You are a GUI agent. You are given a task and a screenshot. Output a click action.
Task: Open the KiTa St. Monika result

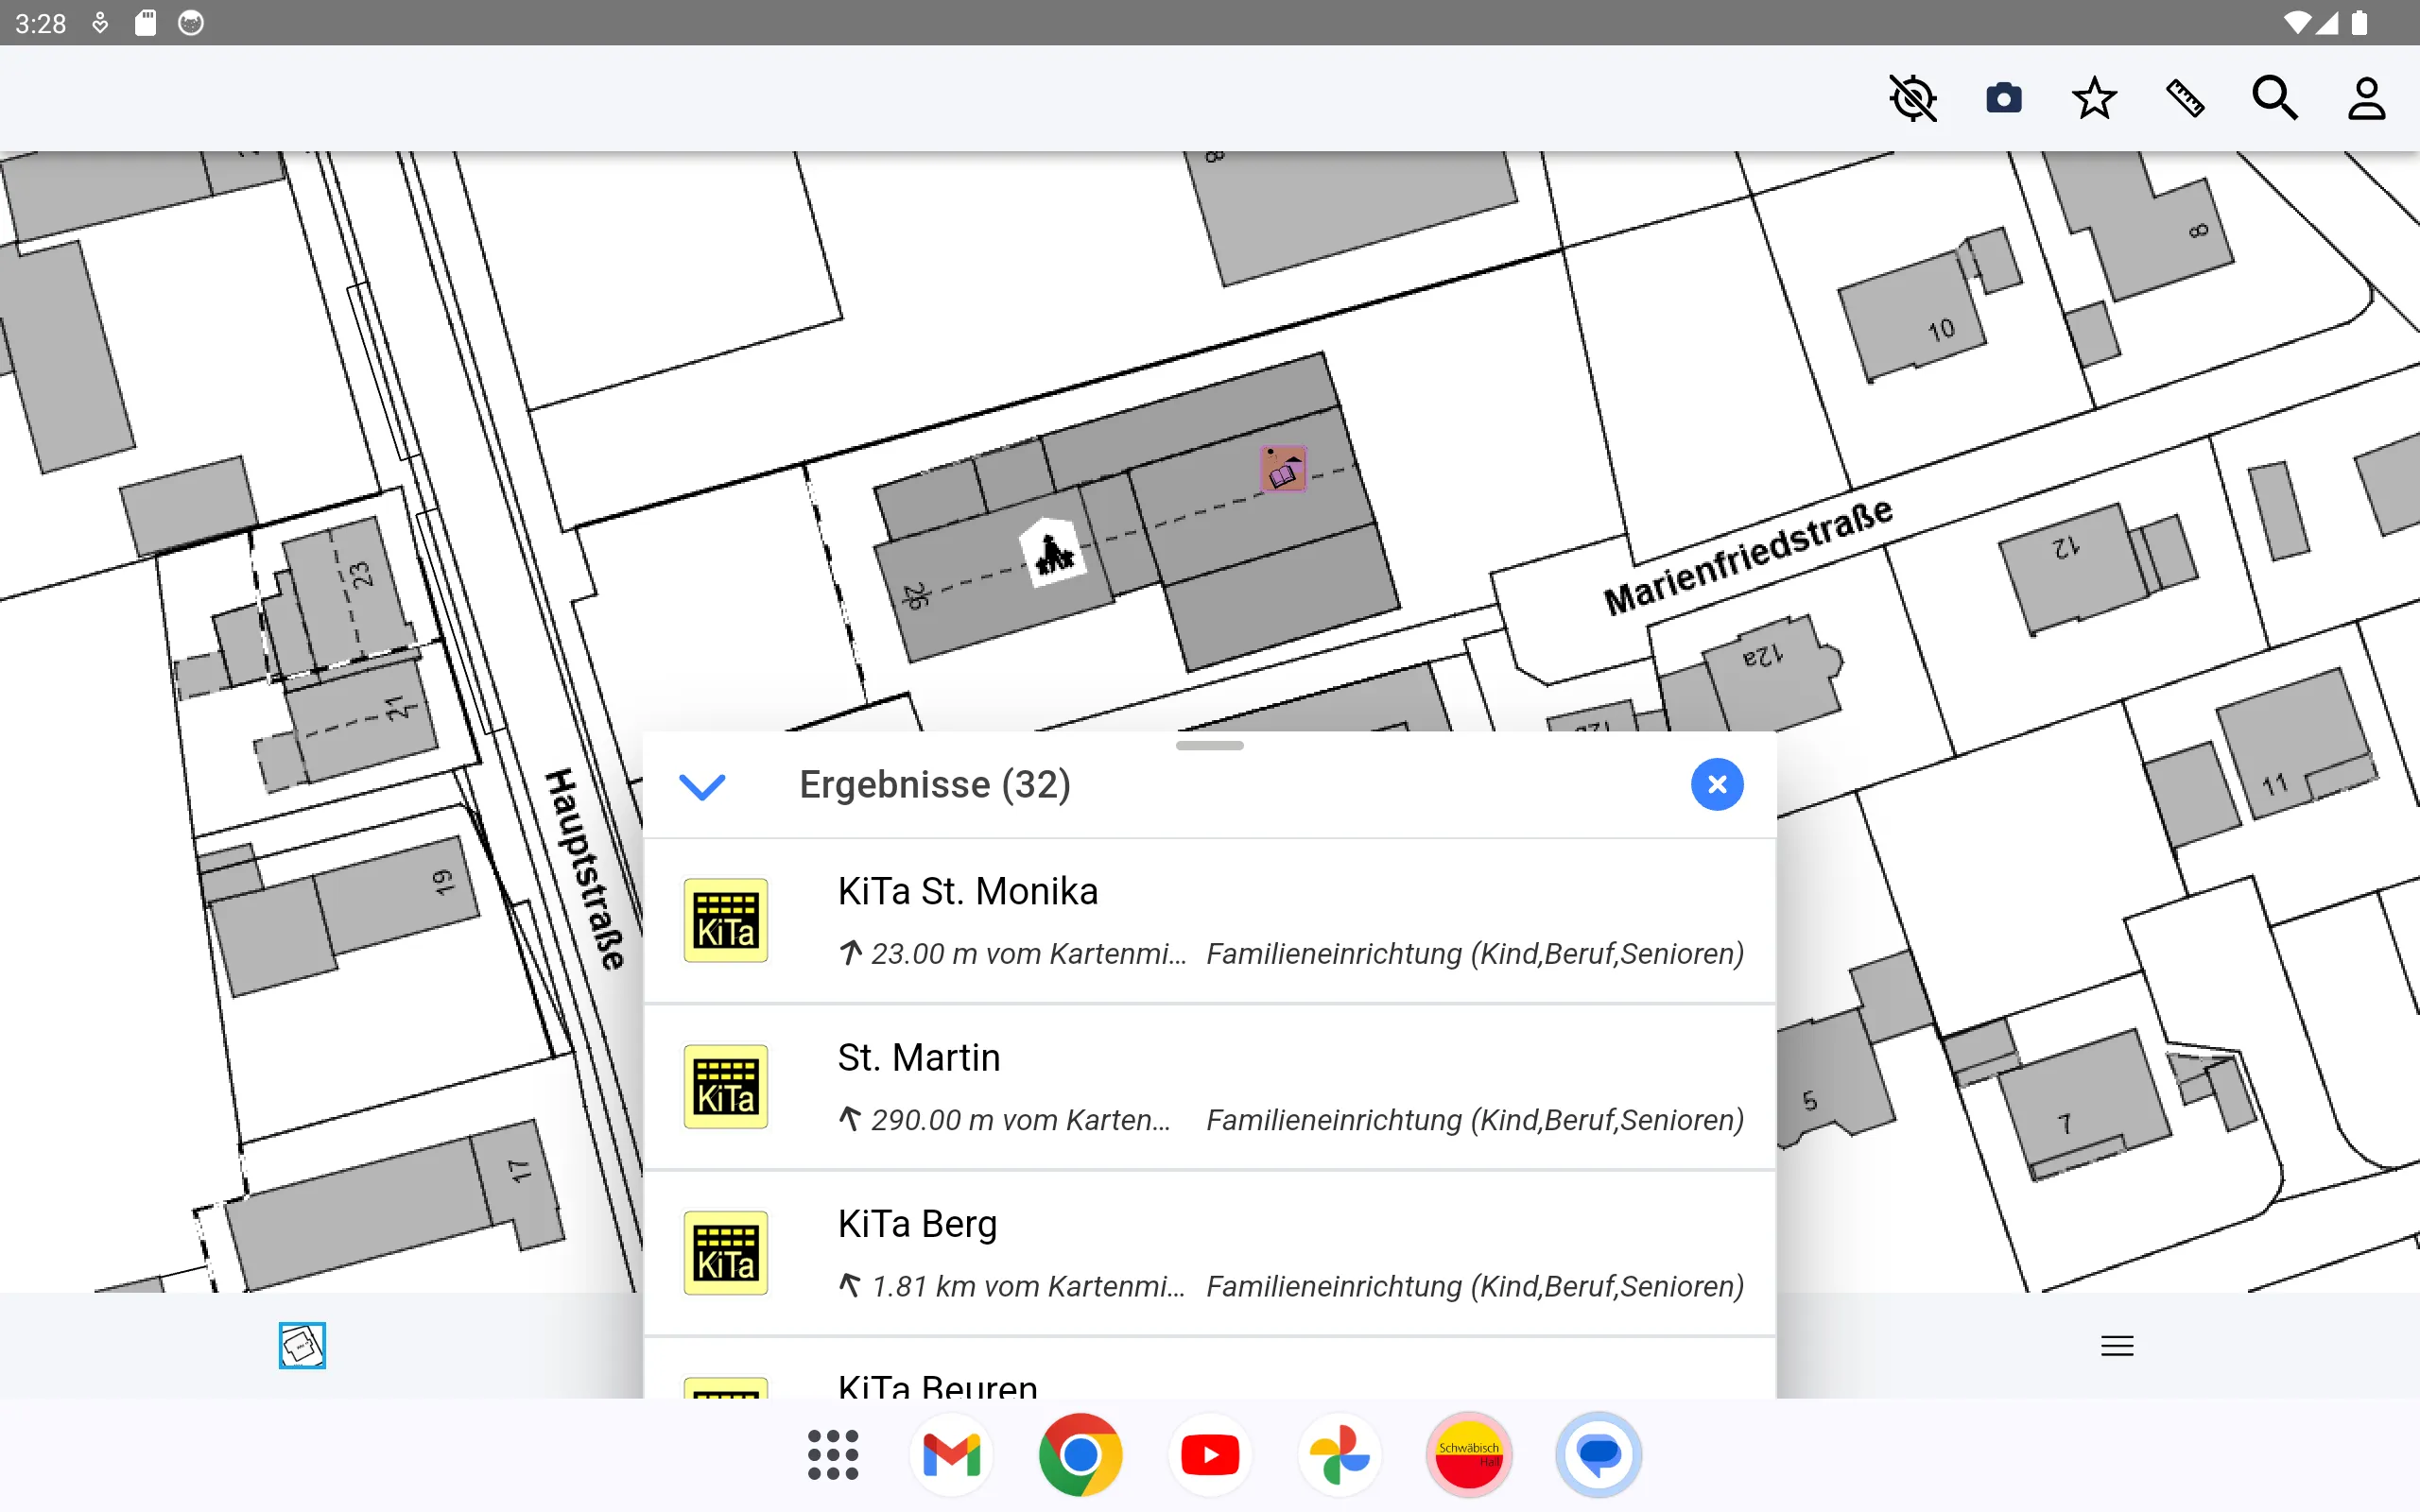click(1210, 920)
